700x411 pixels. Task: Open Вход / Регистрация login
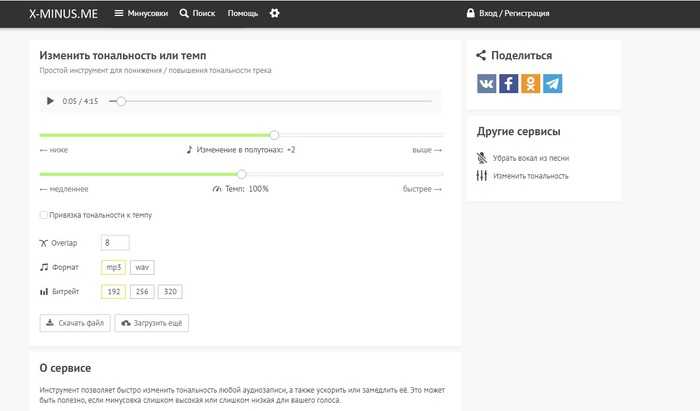click(508, 13)
